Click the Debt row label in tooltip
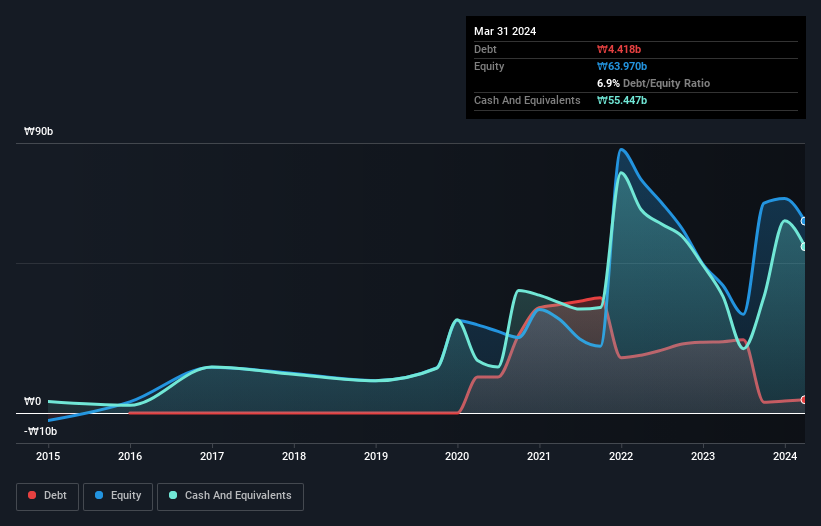This screenshot has height=526, width=821. click(x=485, y=49)
